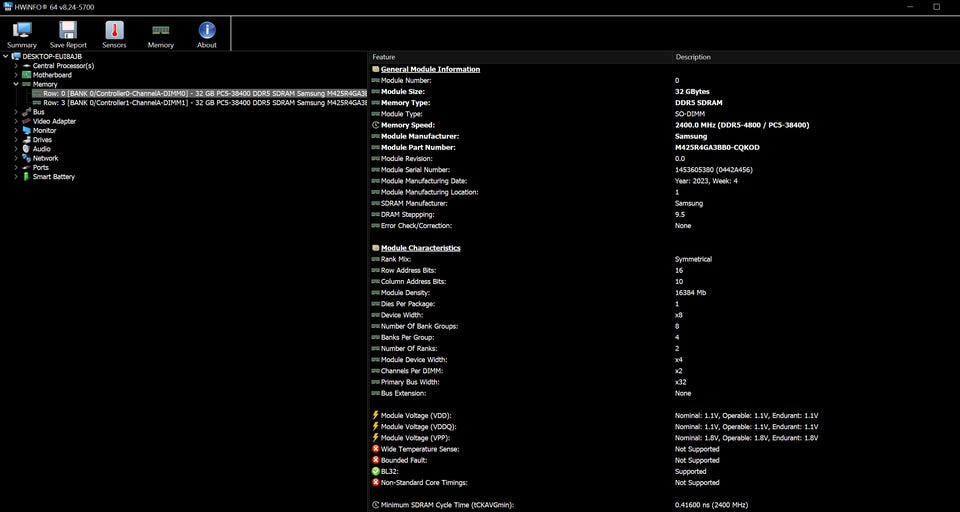Expand the Network tree node
960x512 pixels.
coord(17,158)
